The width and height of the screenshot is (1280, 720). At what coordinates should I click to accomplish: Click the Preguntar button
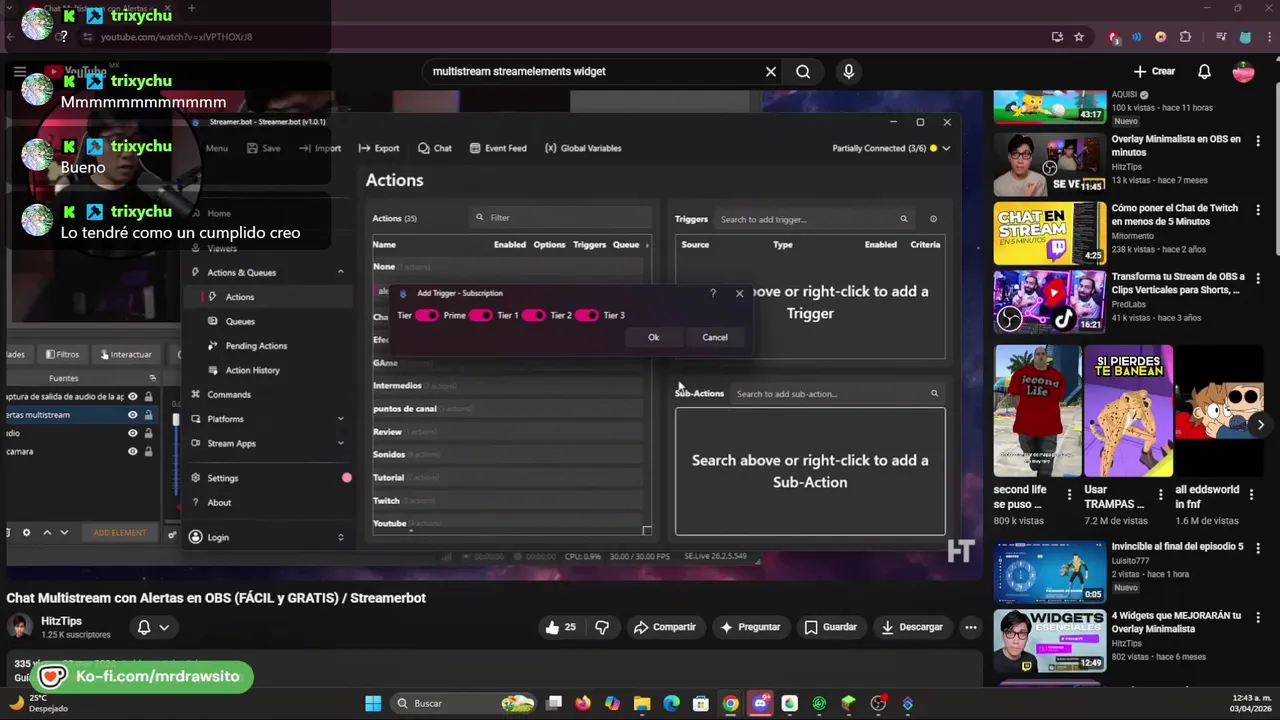pyautogui.click(x=749, y=627)
